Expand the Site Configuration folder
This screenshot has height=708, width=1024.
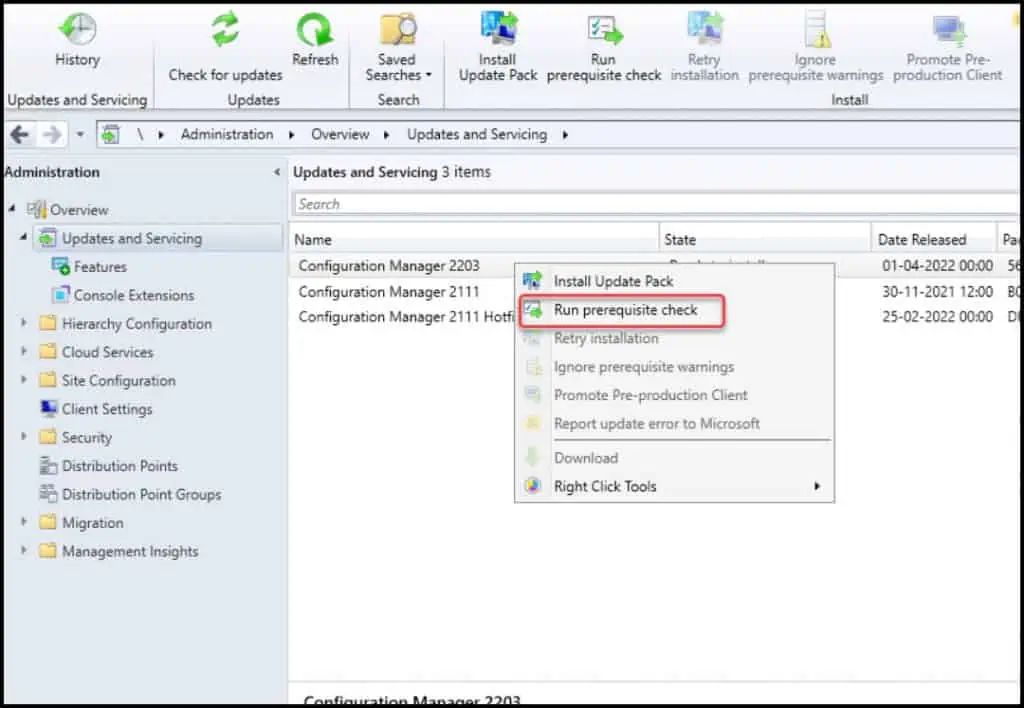pyautogui.click(x=24, y=379)
